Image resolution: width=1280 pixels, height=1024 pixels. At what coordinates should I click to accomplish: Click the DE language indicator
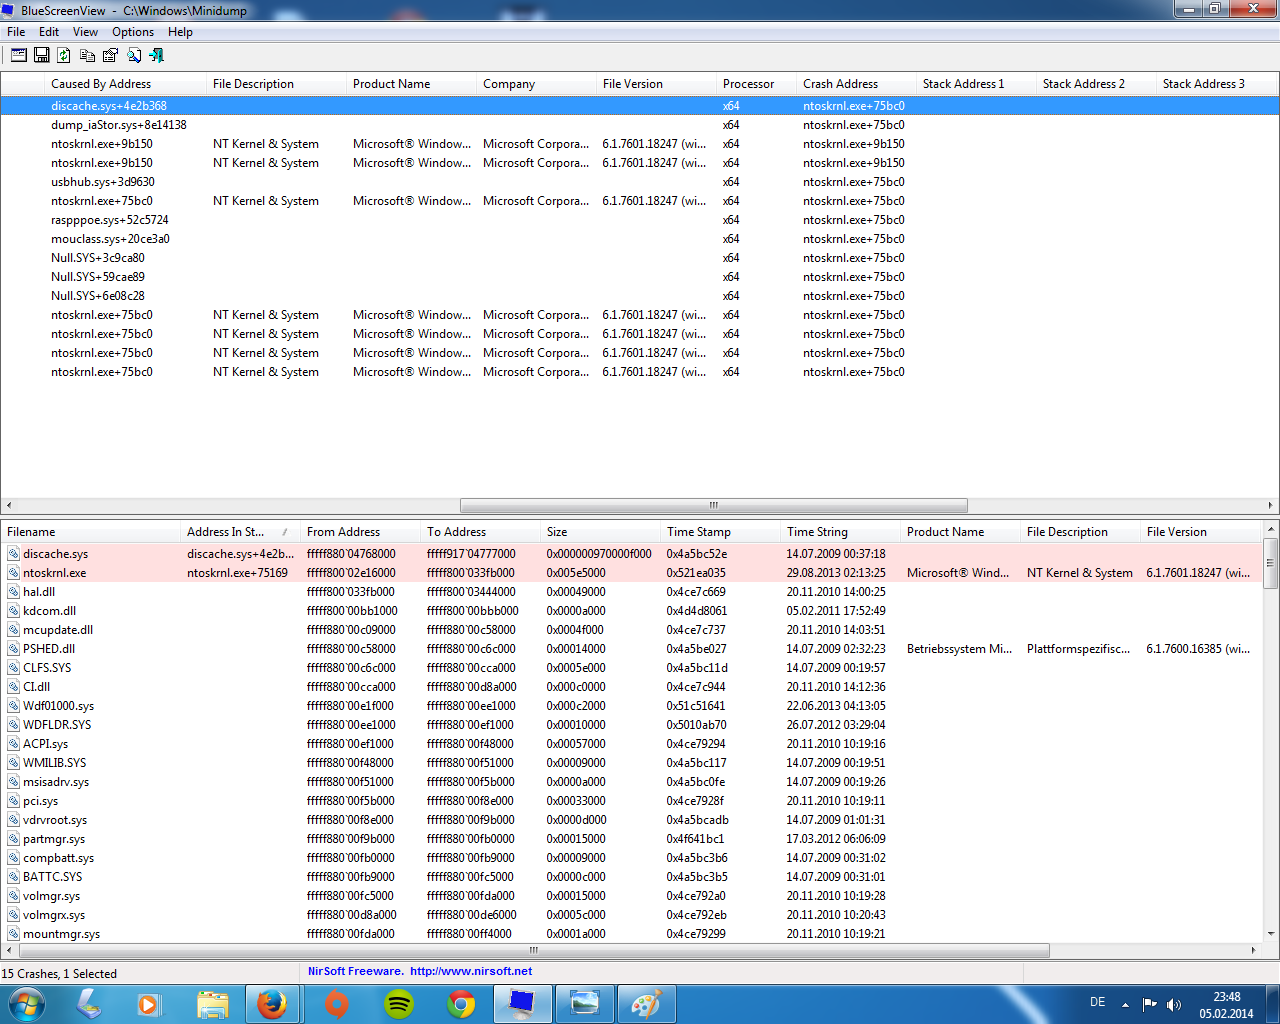pos(1097,1002)
